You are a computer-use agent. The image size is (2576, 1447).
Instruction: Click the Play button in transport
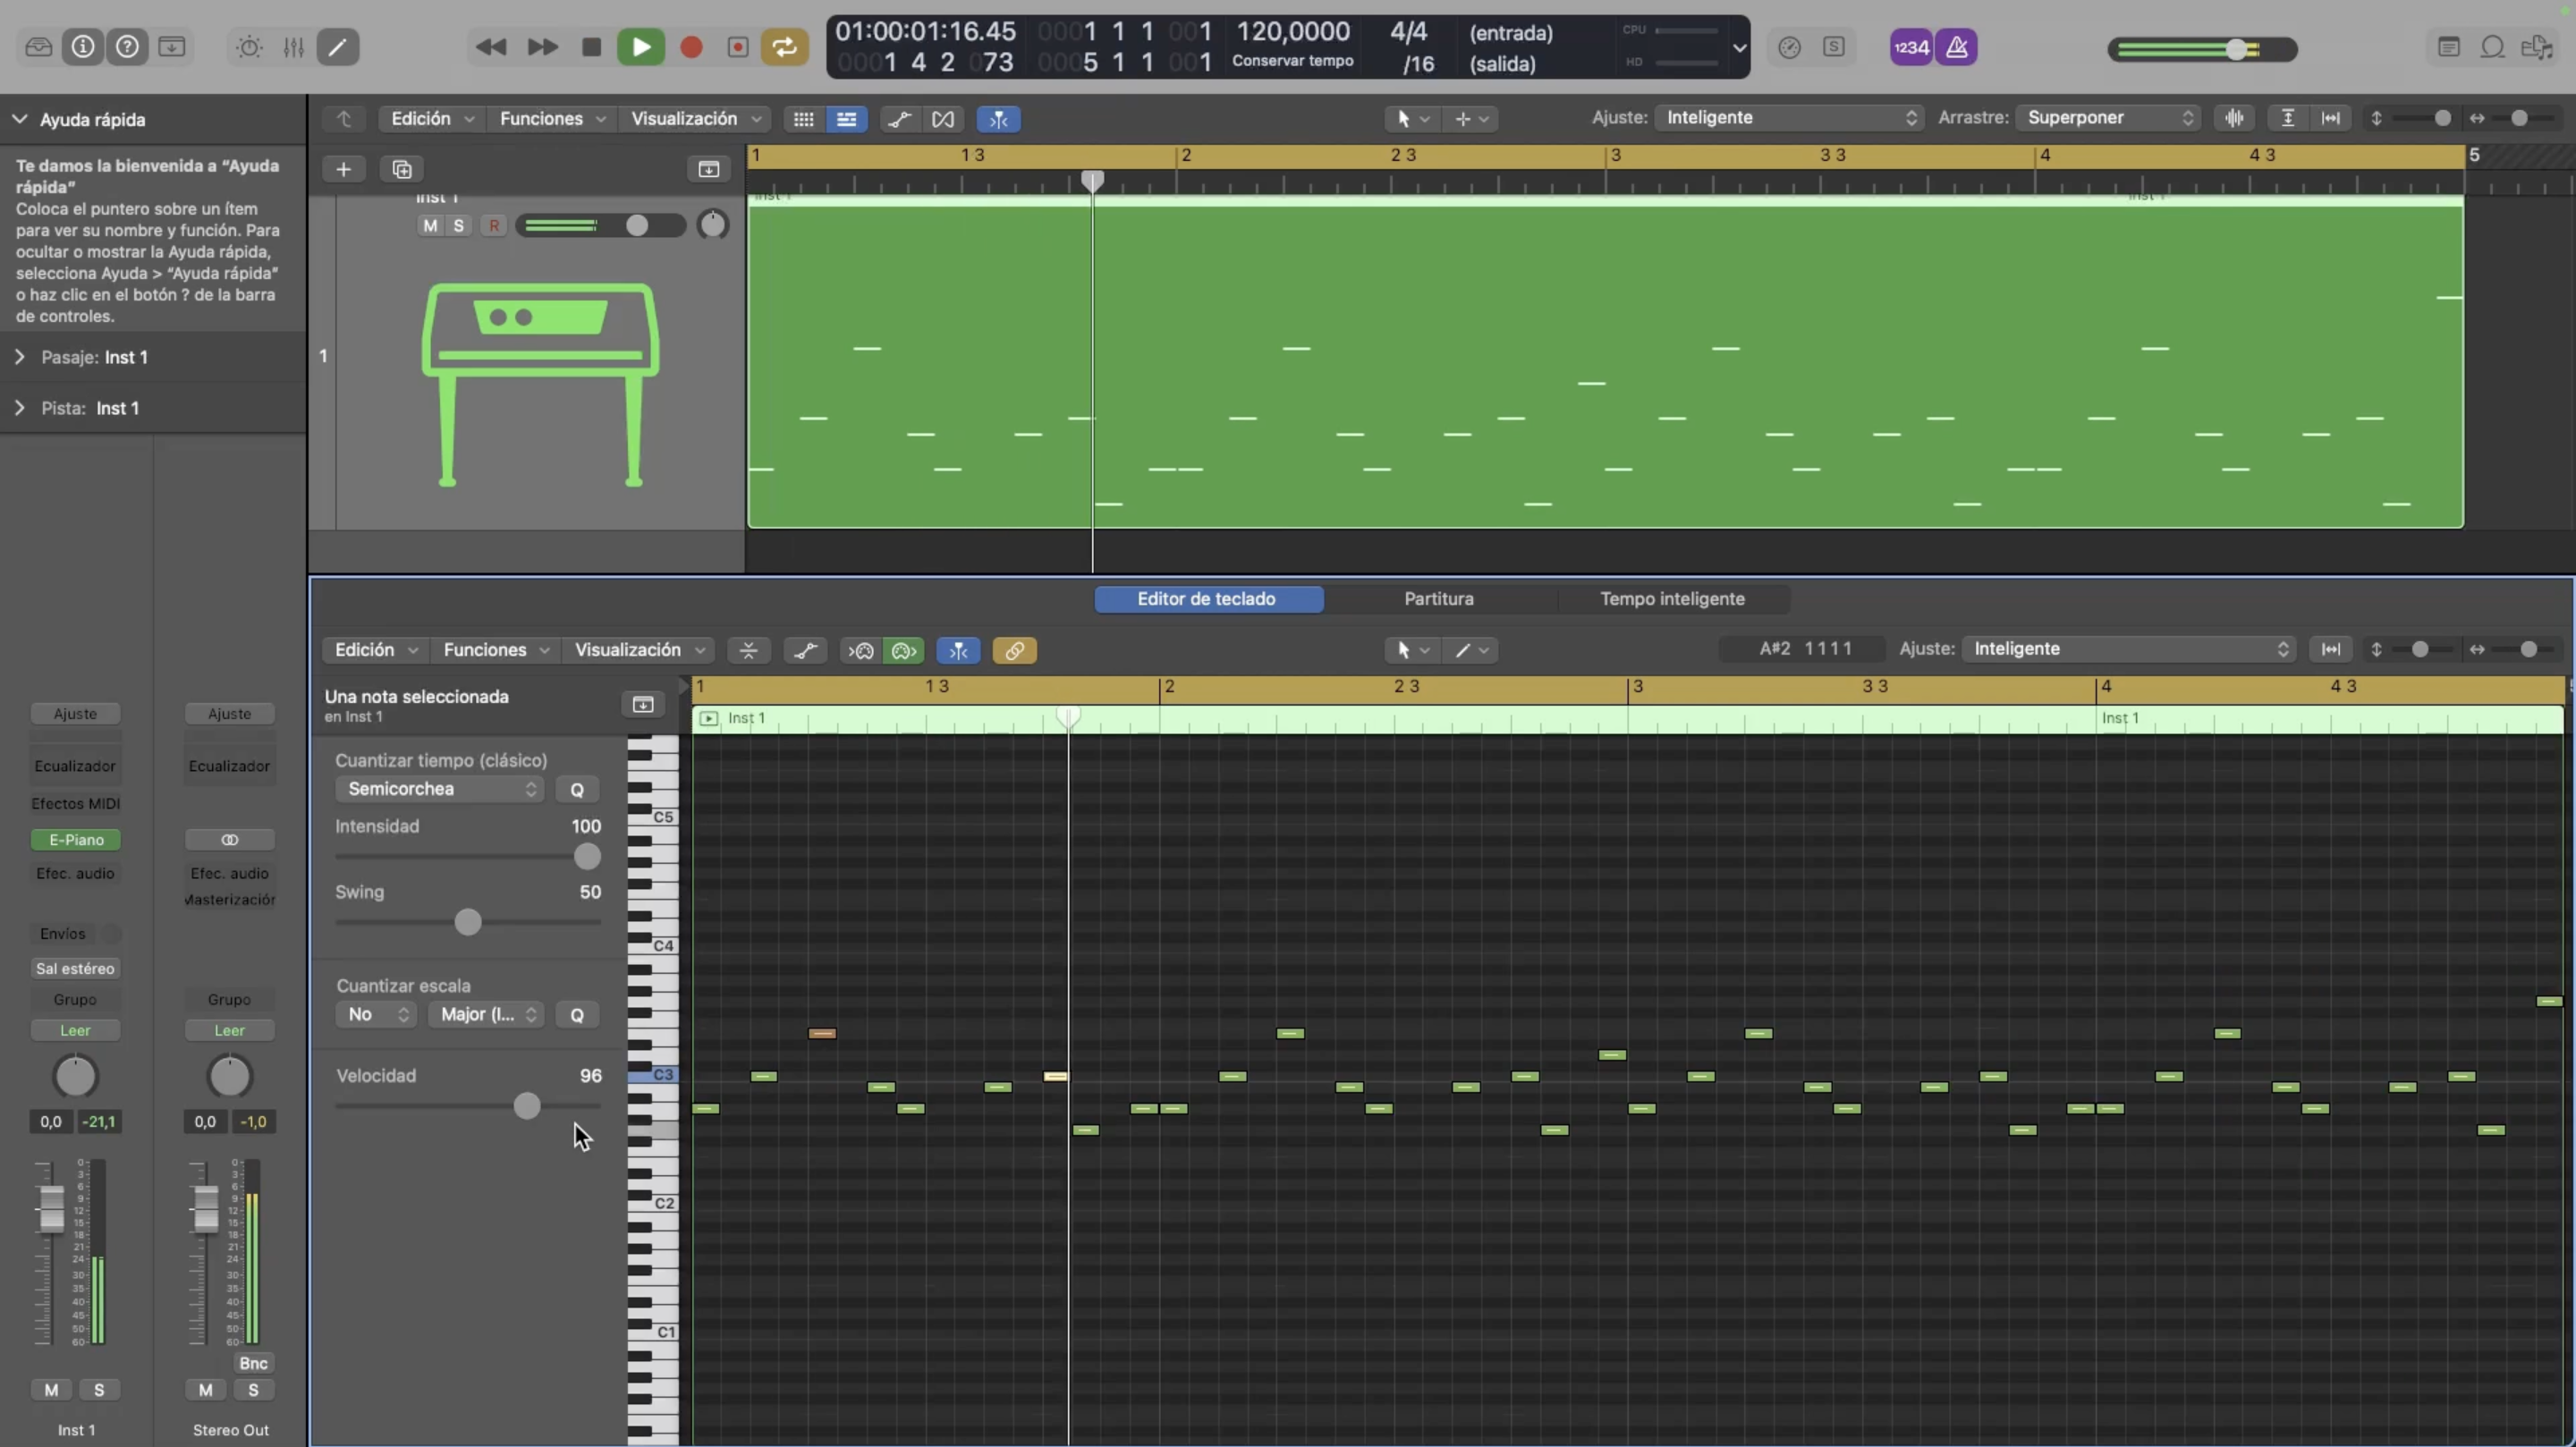(x=640, y=47)
